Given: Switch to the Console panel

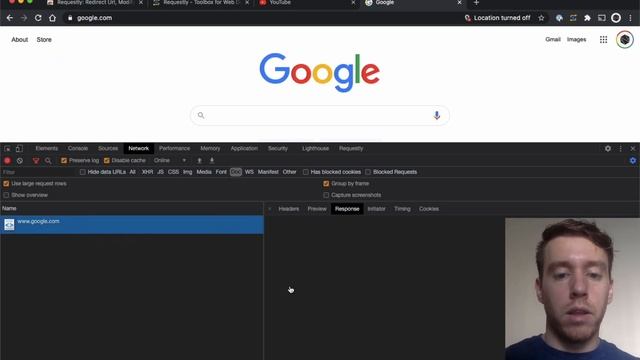Looking at the screenshot, I should click(x=78, y=149).
